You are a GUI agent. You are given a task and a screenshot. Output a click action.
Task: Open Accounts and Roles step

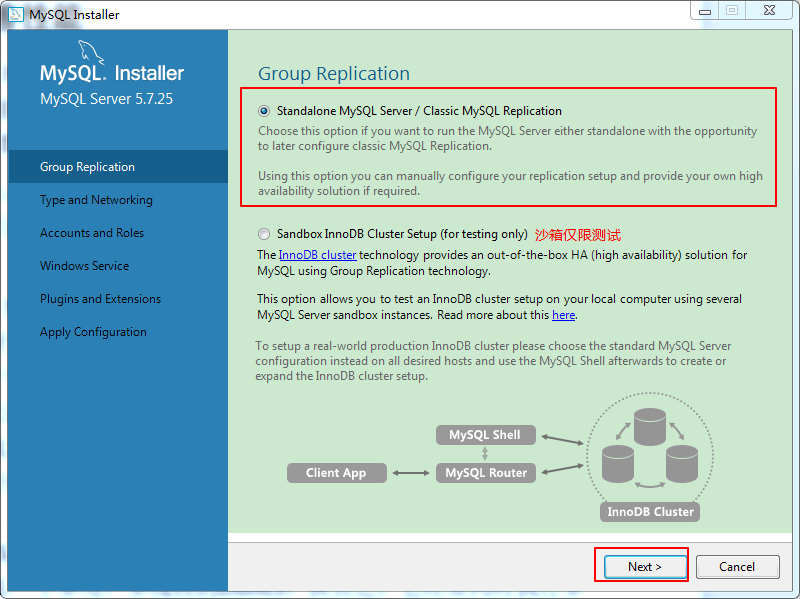92,233
